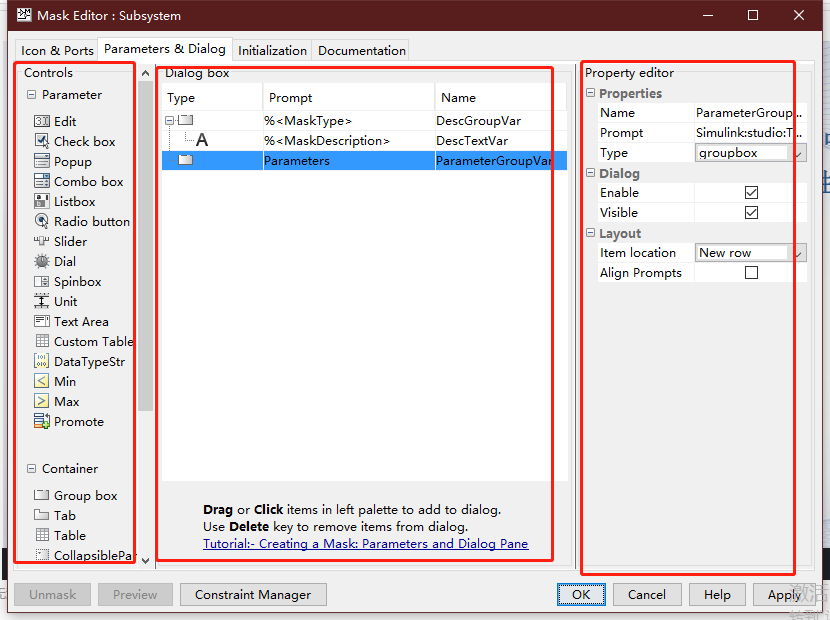Select the group icon in Parameters row
The image size is (830, 620).
coord(185,159)
